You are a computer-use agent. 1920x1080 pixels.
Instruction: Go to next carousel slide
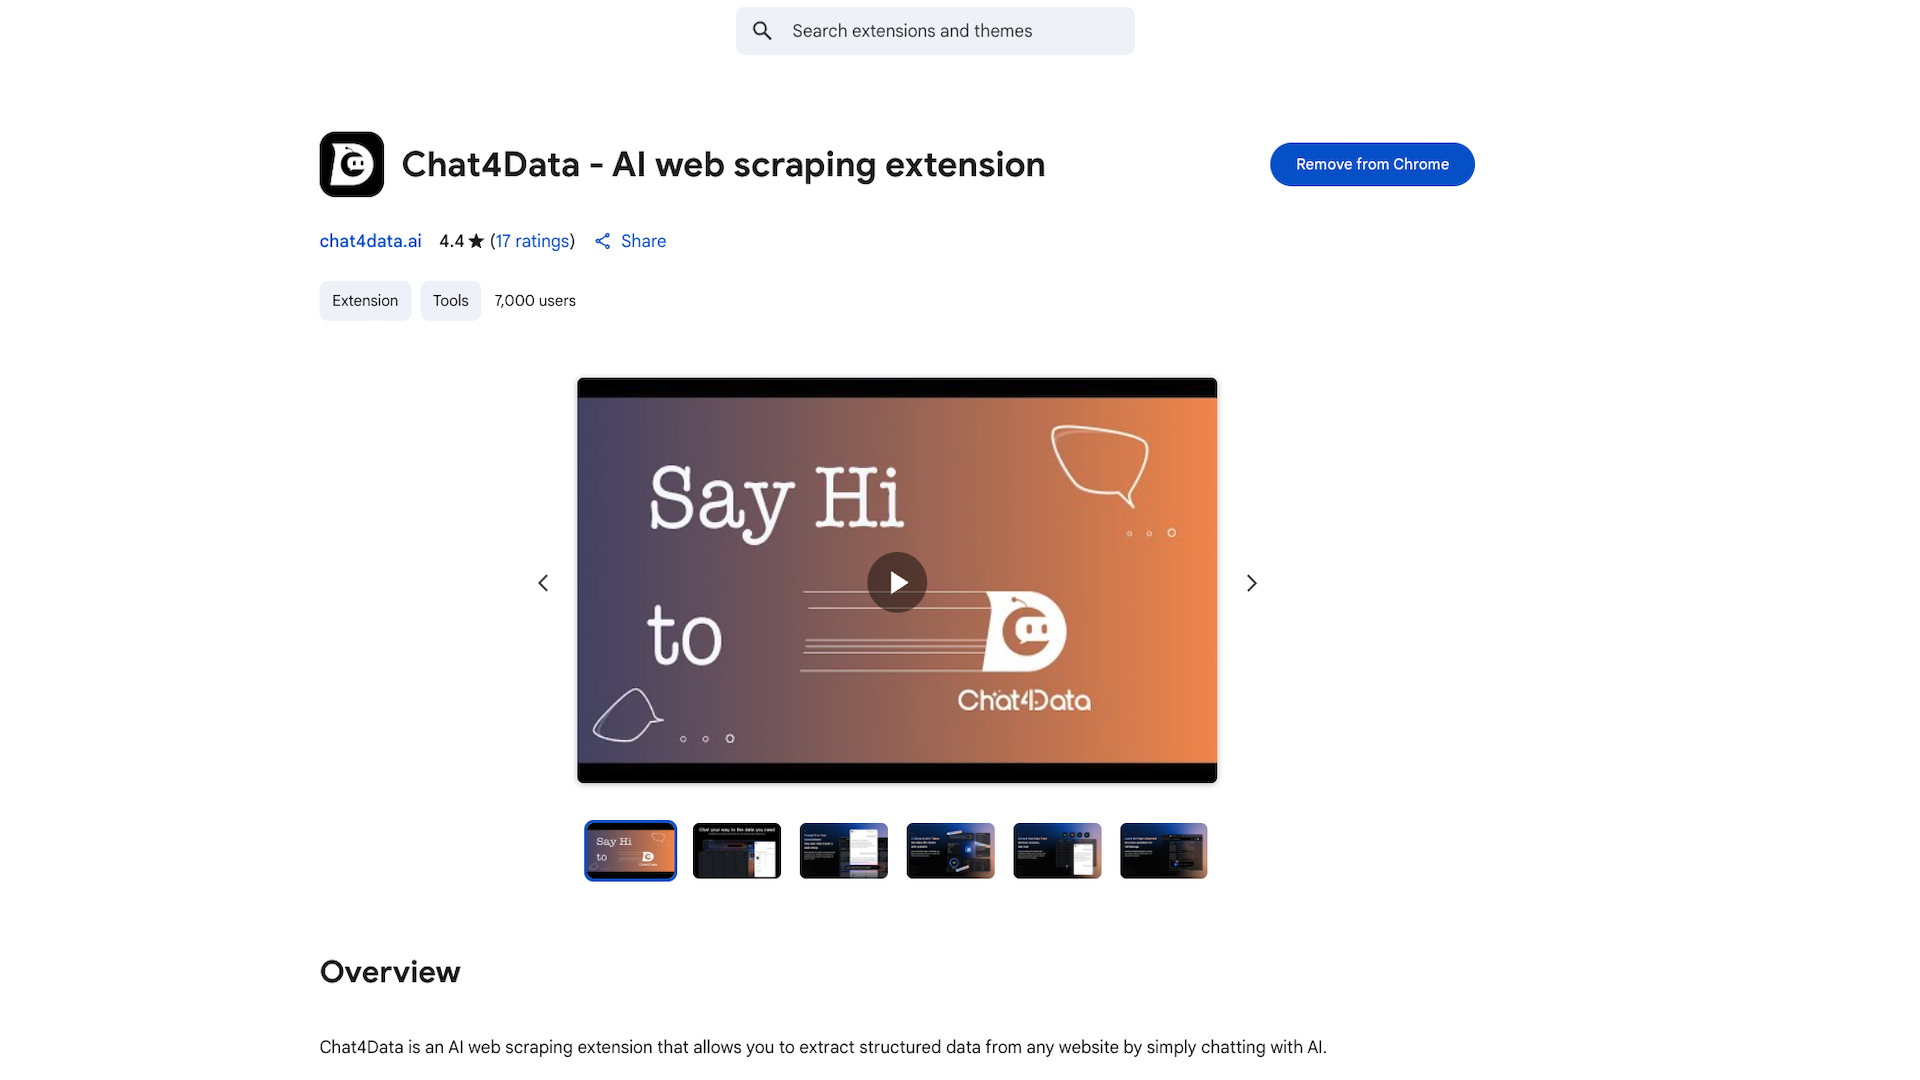pos(1251,583)
